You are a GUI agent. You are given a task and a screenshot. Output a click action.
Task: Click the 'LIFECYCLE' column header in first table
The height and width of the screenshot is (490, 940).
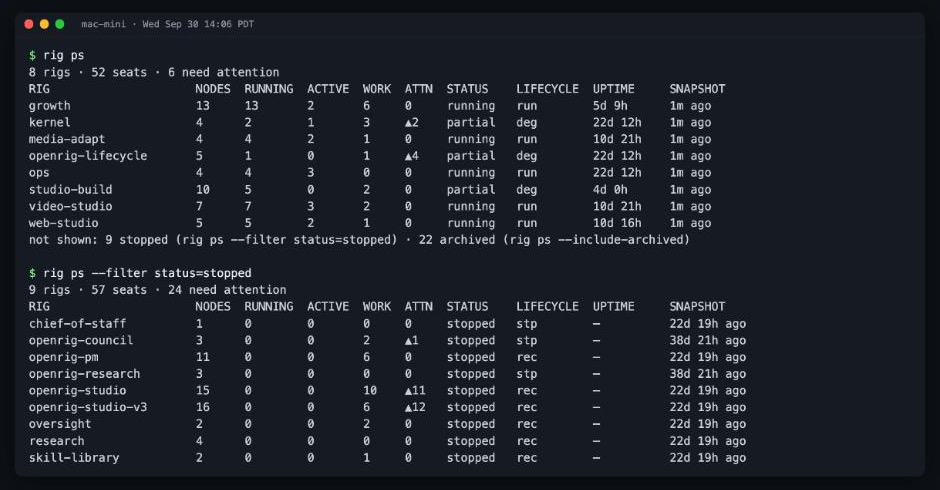(548, 89)
